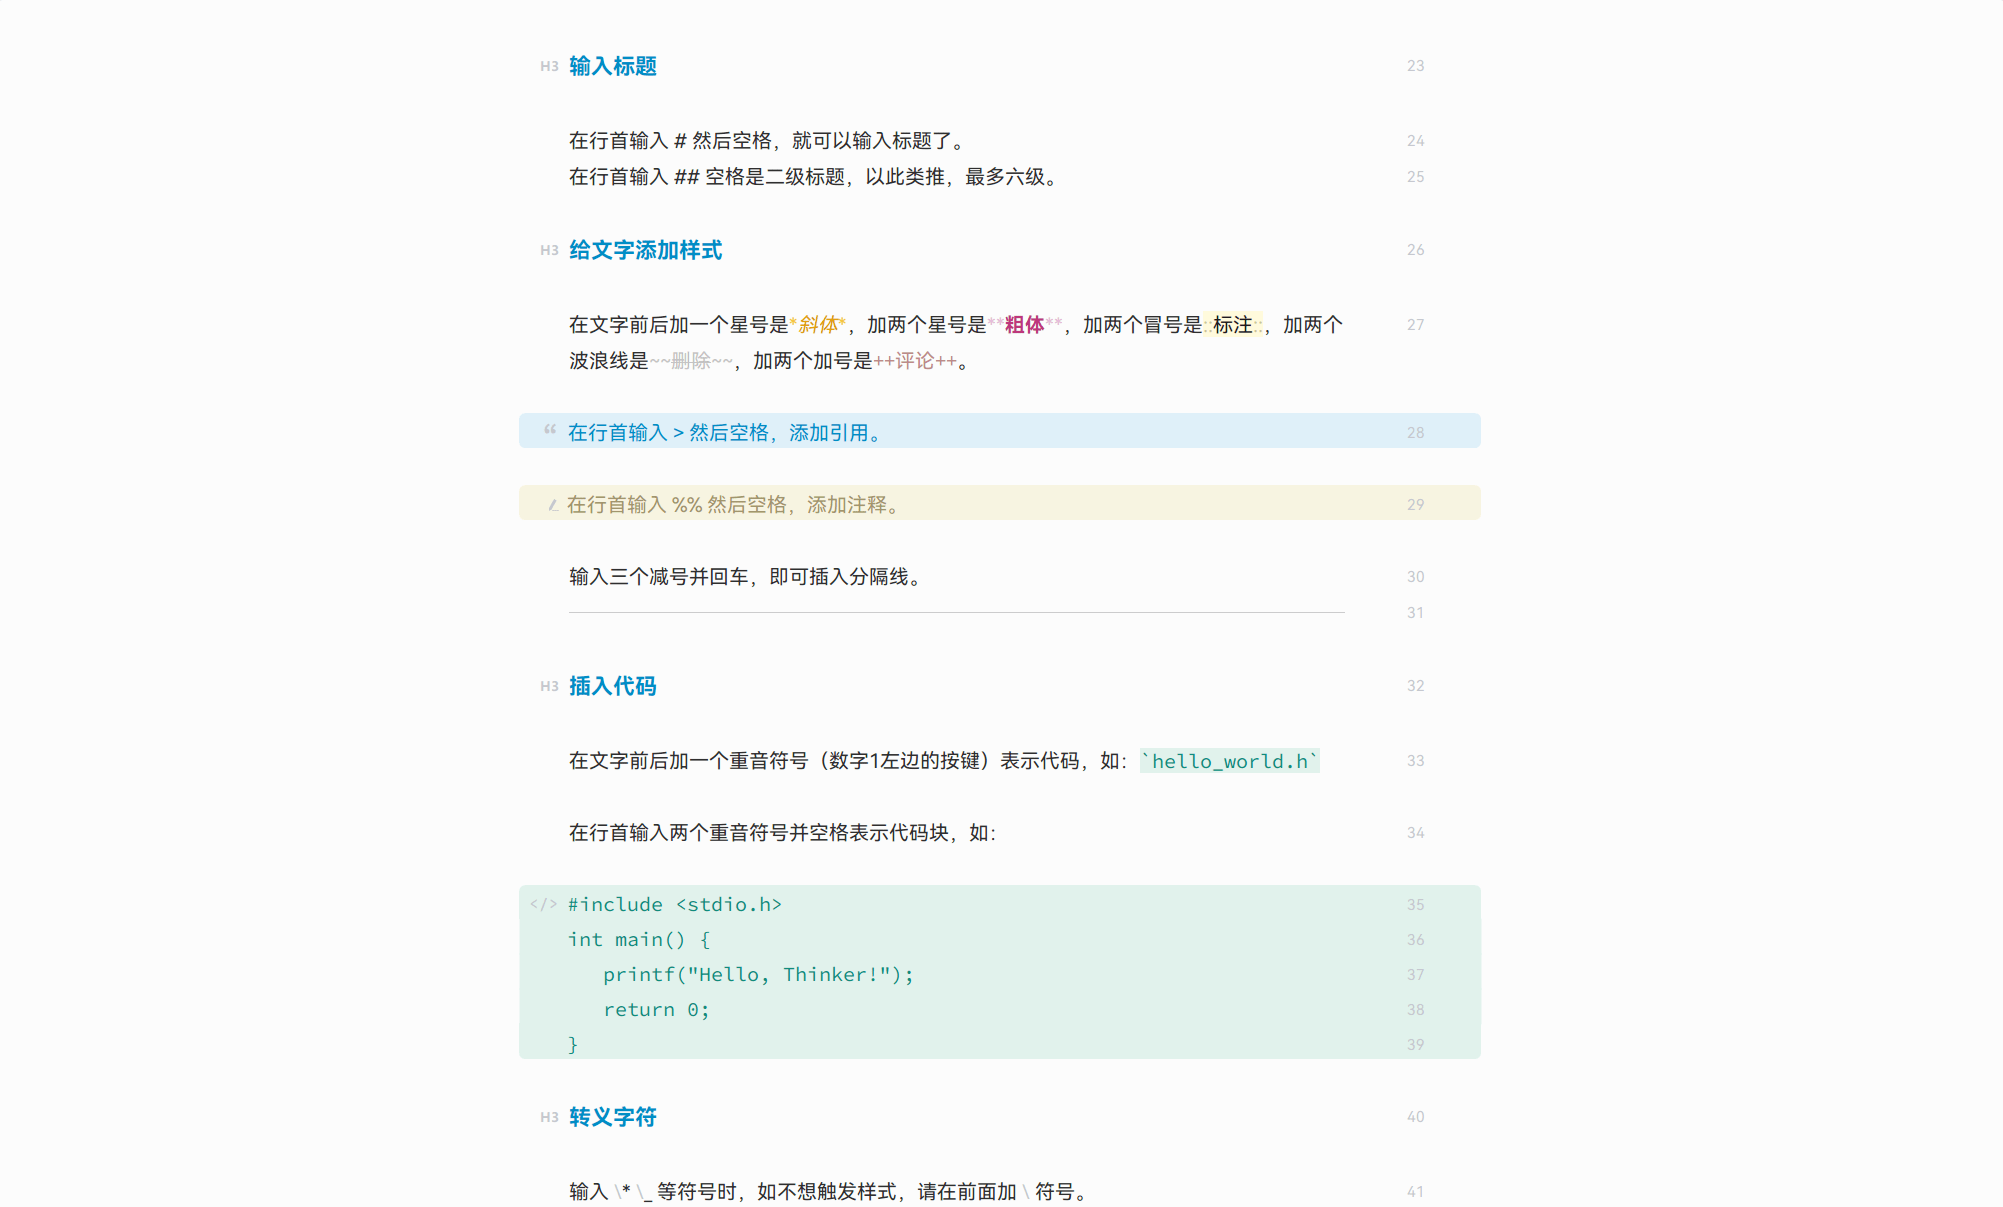Viewport: 2003px width, 1207px height.
Task: Click line number 28 in the quote block
Action: pyautogui.click(x=1415, y=433)
